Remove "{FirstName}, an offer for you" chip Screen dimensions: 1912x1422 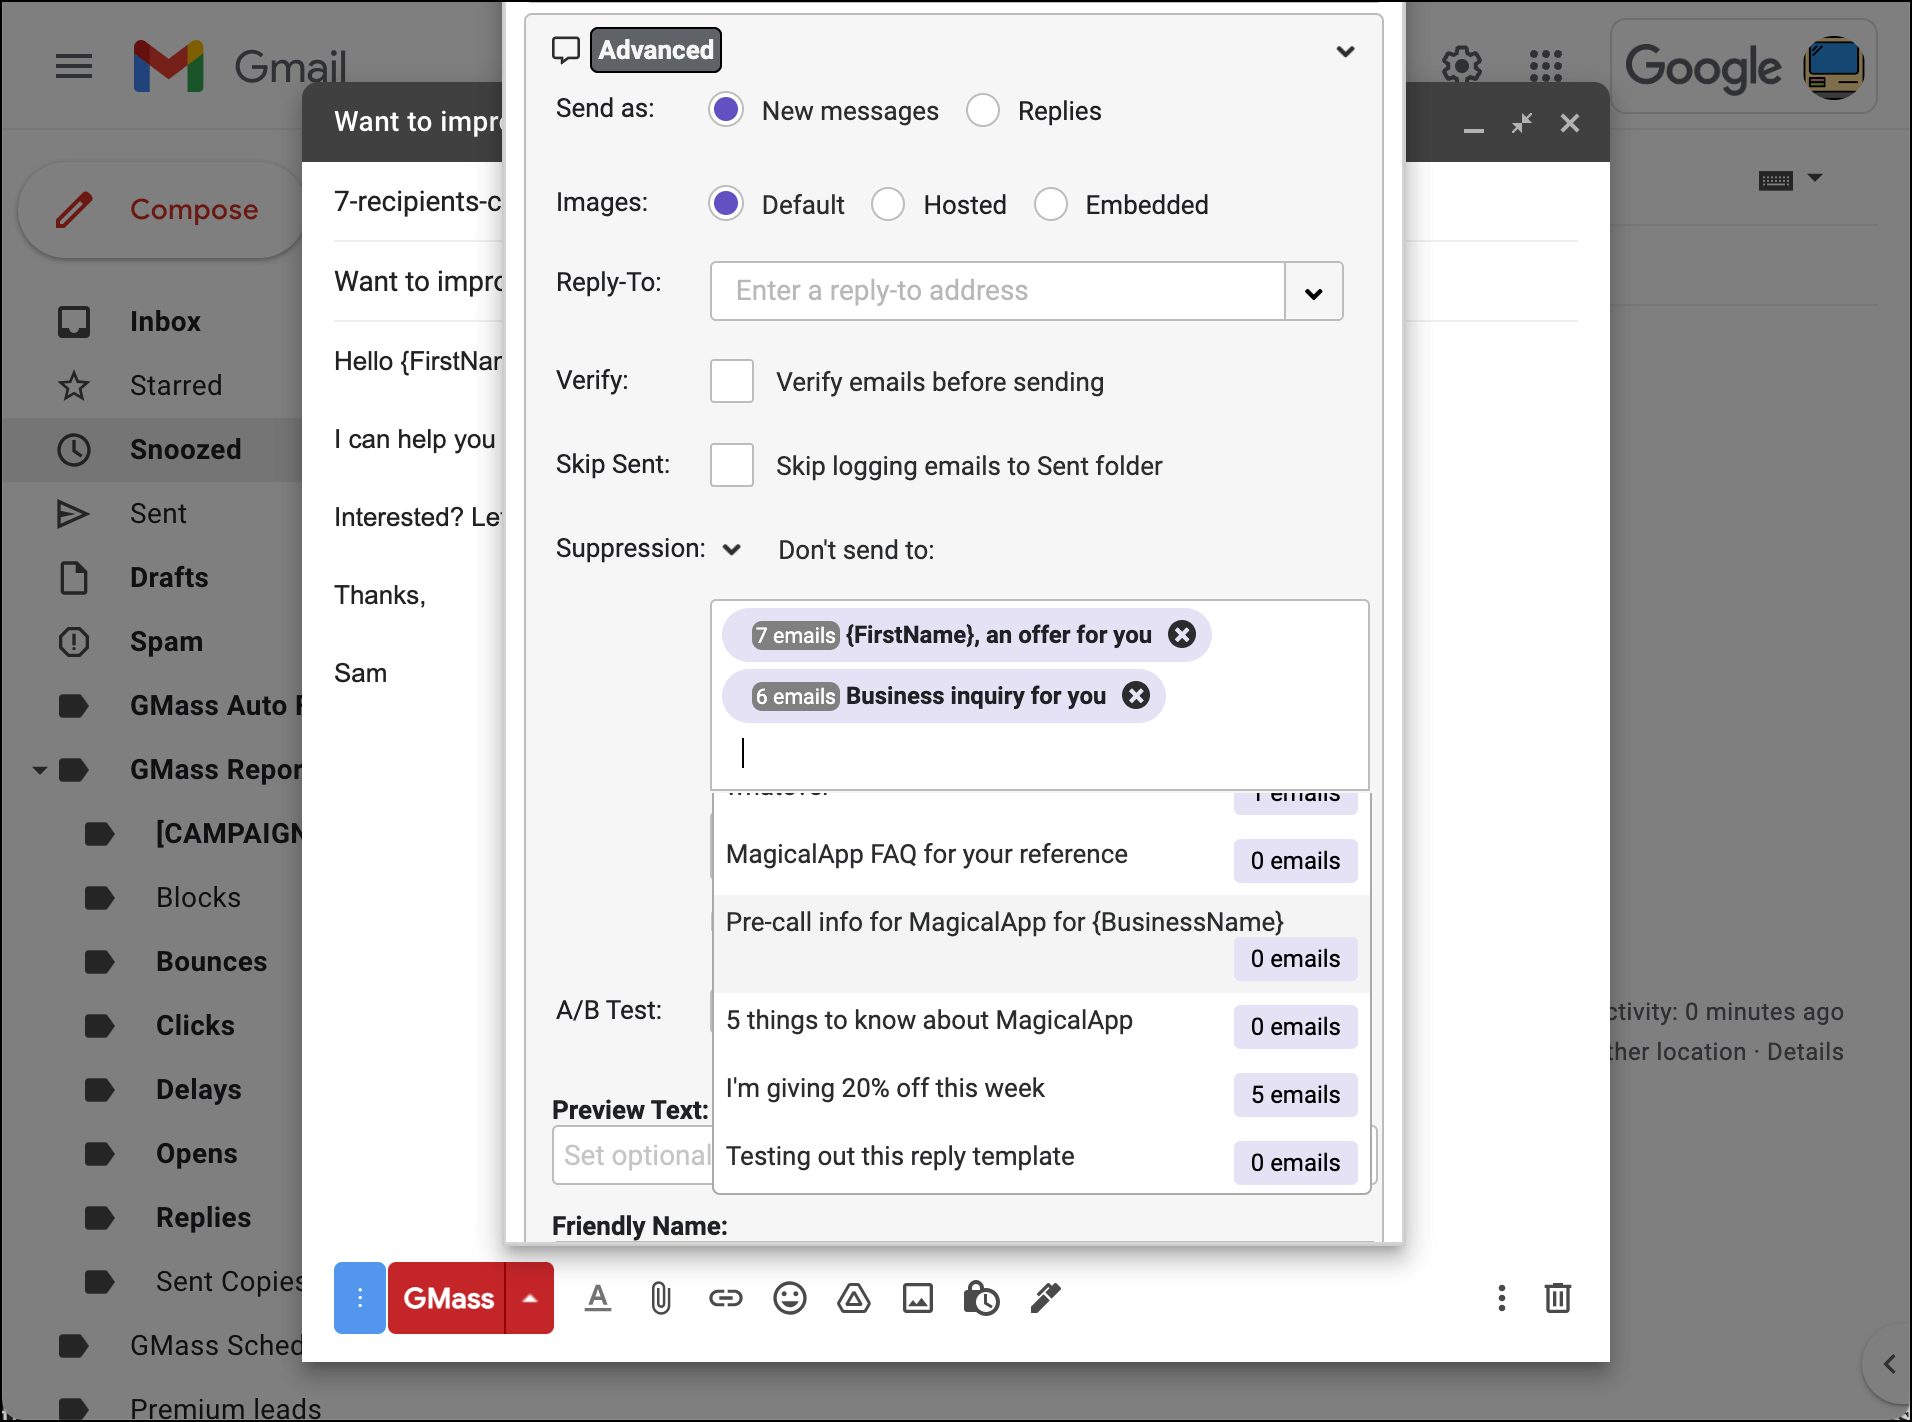1182,635
